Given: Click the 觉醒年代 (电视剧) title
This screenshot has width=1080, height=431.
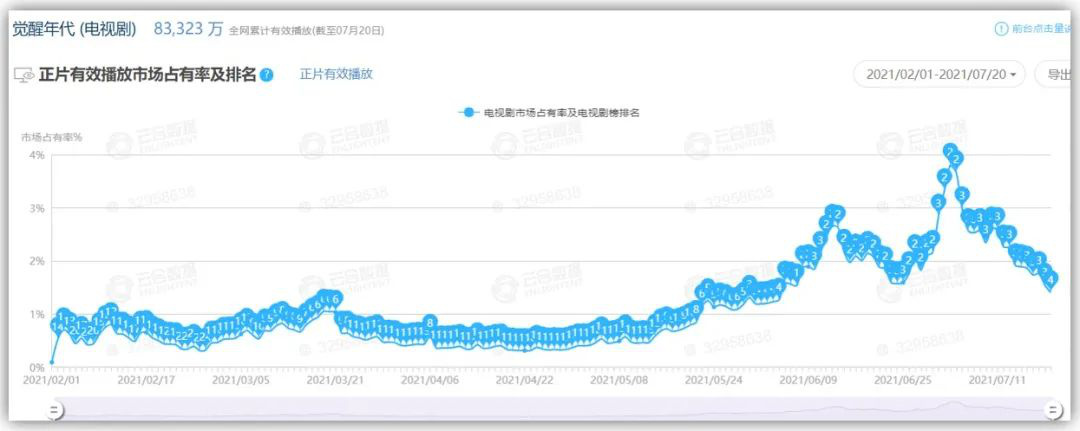Looking at the screenshot, I should (75, 29).
